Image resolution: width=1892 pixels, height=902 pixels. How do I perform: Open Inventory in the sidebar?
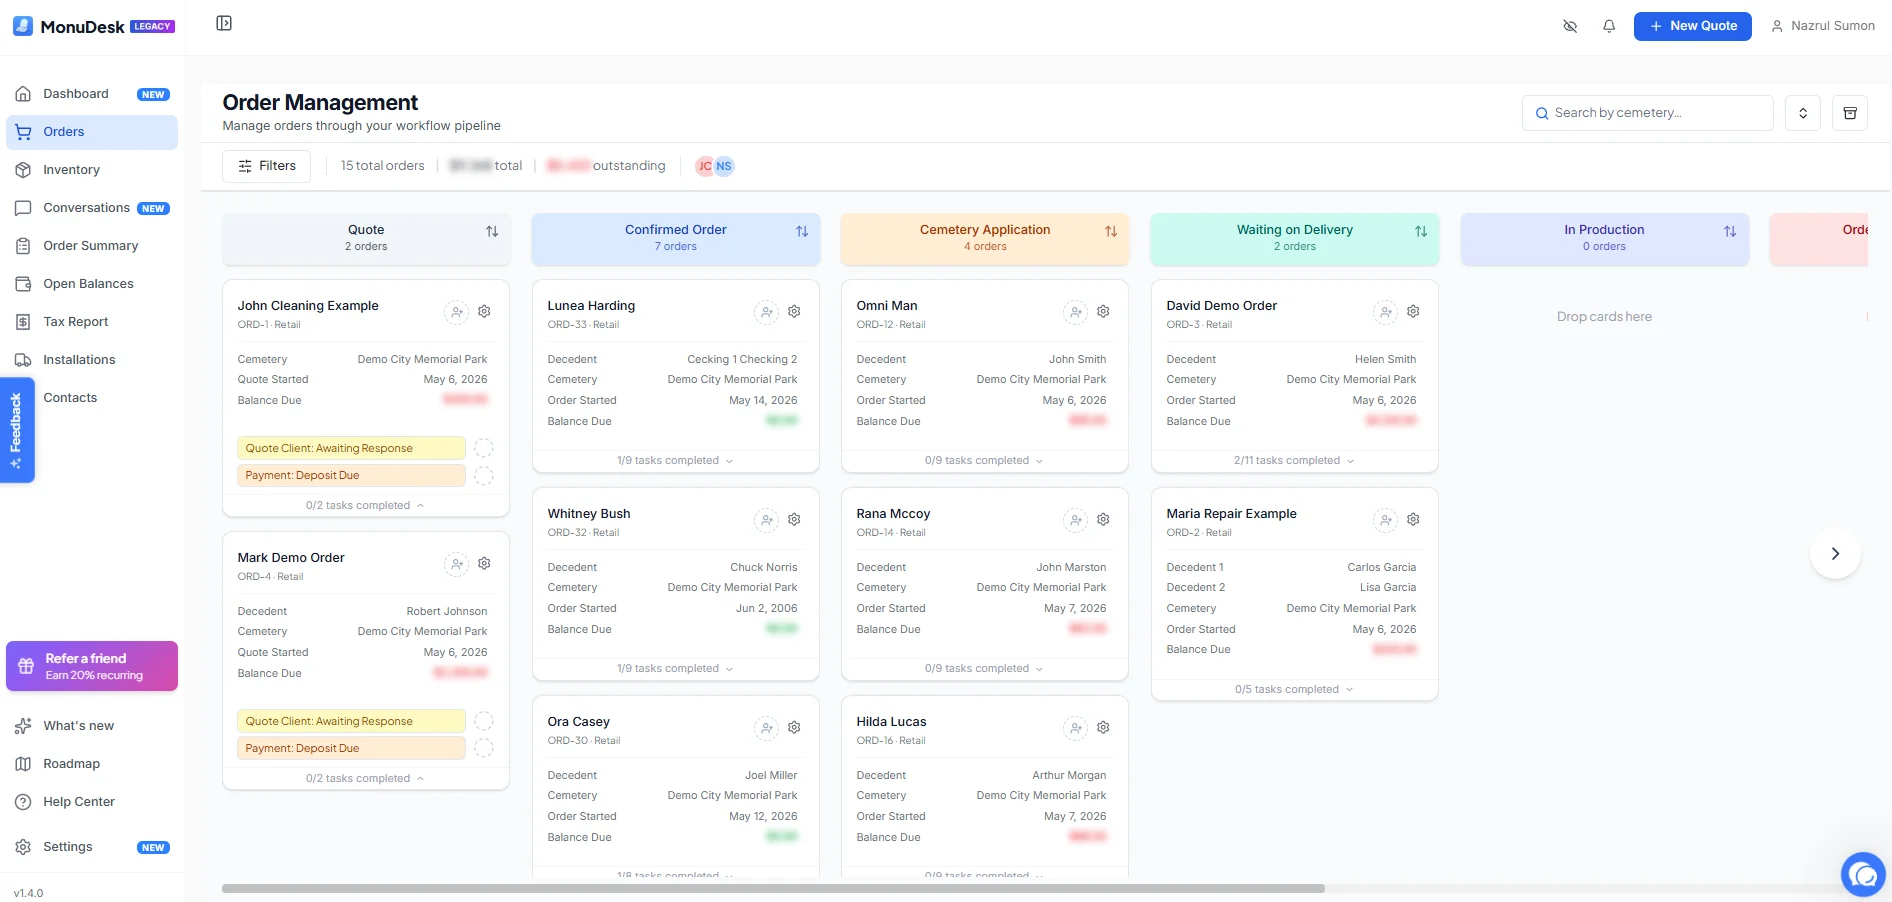92,170
